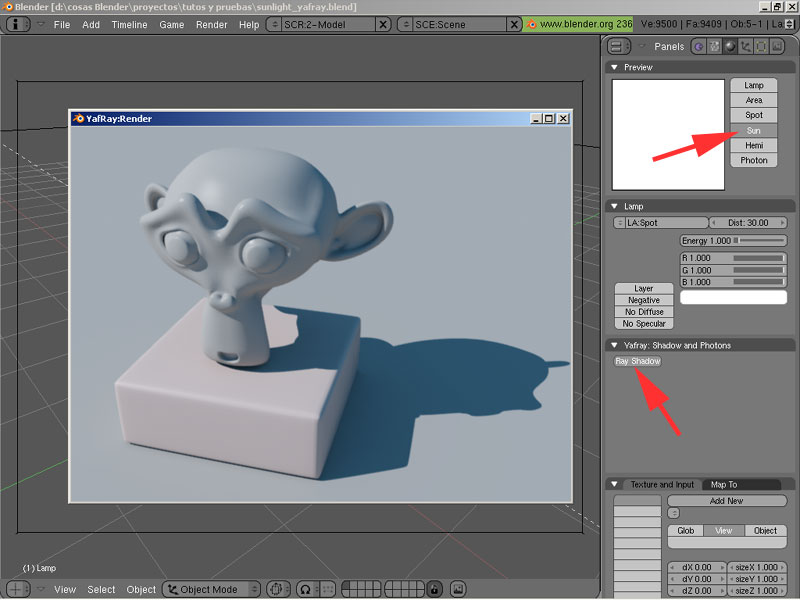Delete the SCR:2-Model screen with X
800x600 pixels.
[383, 24]
